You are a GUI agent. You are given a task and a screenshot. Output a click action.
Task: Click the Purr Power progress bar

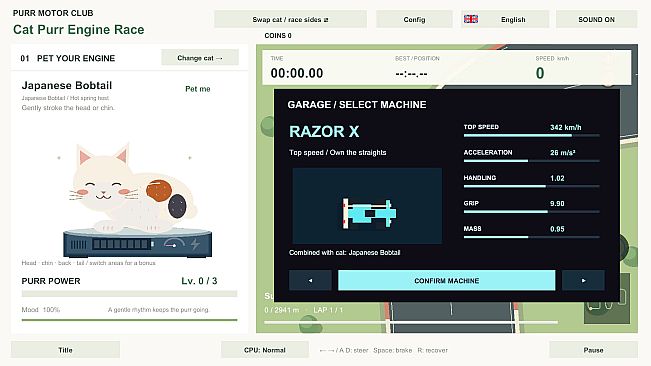[x=129, y=294]
